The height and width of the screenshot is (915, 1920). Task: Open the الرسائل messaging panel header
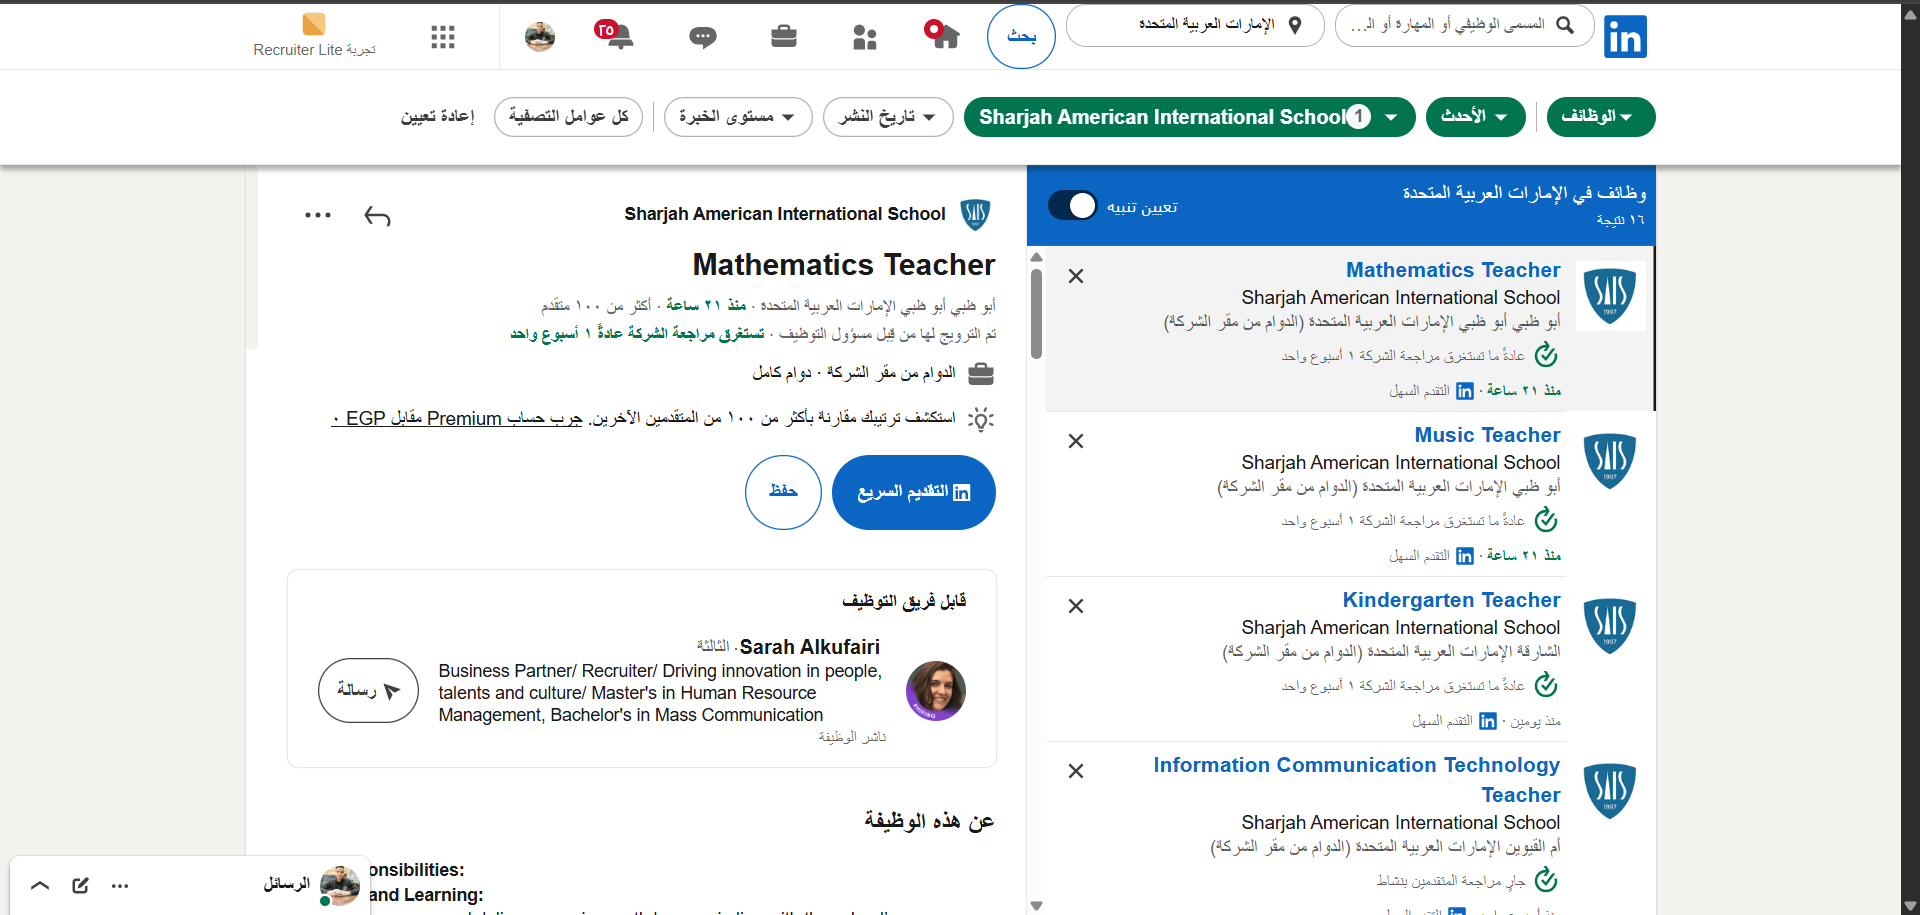click(x=190, y=885)
